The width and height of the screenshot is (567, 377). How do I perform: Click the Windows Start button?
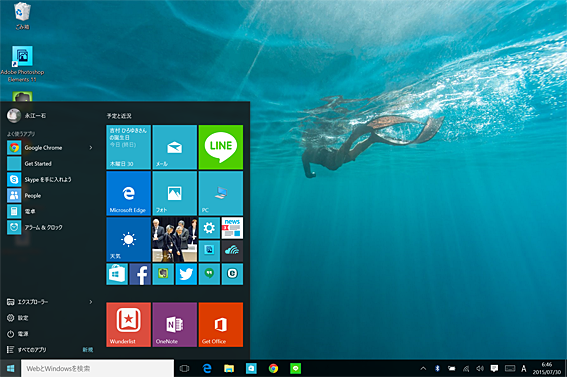tap(10, 368)
